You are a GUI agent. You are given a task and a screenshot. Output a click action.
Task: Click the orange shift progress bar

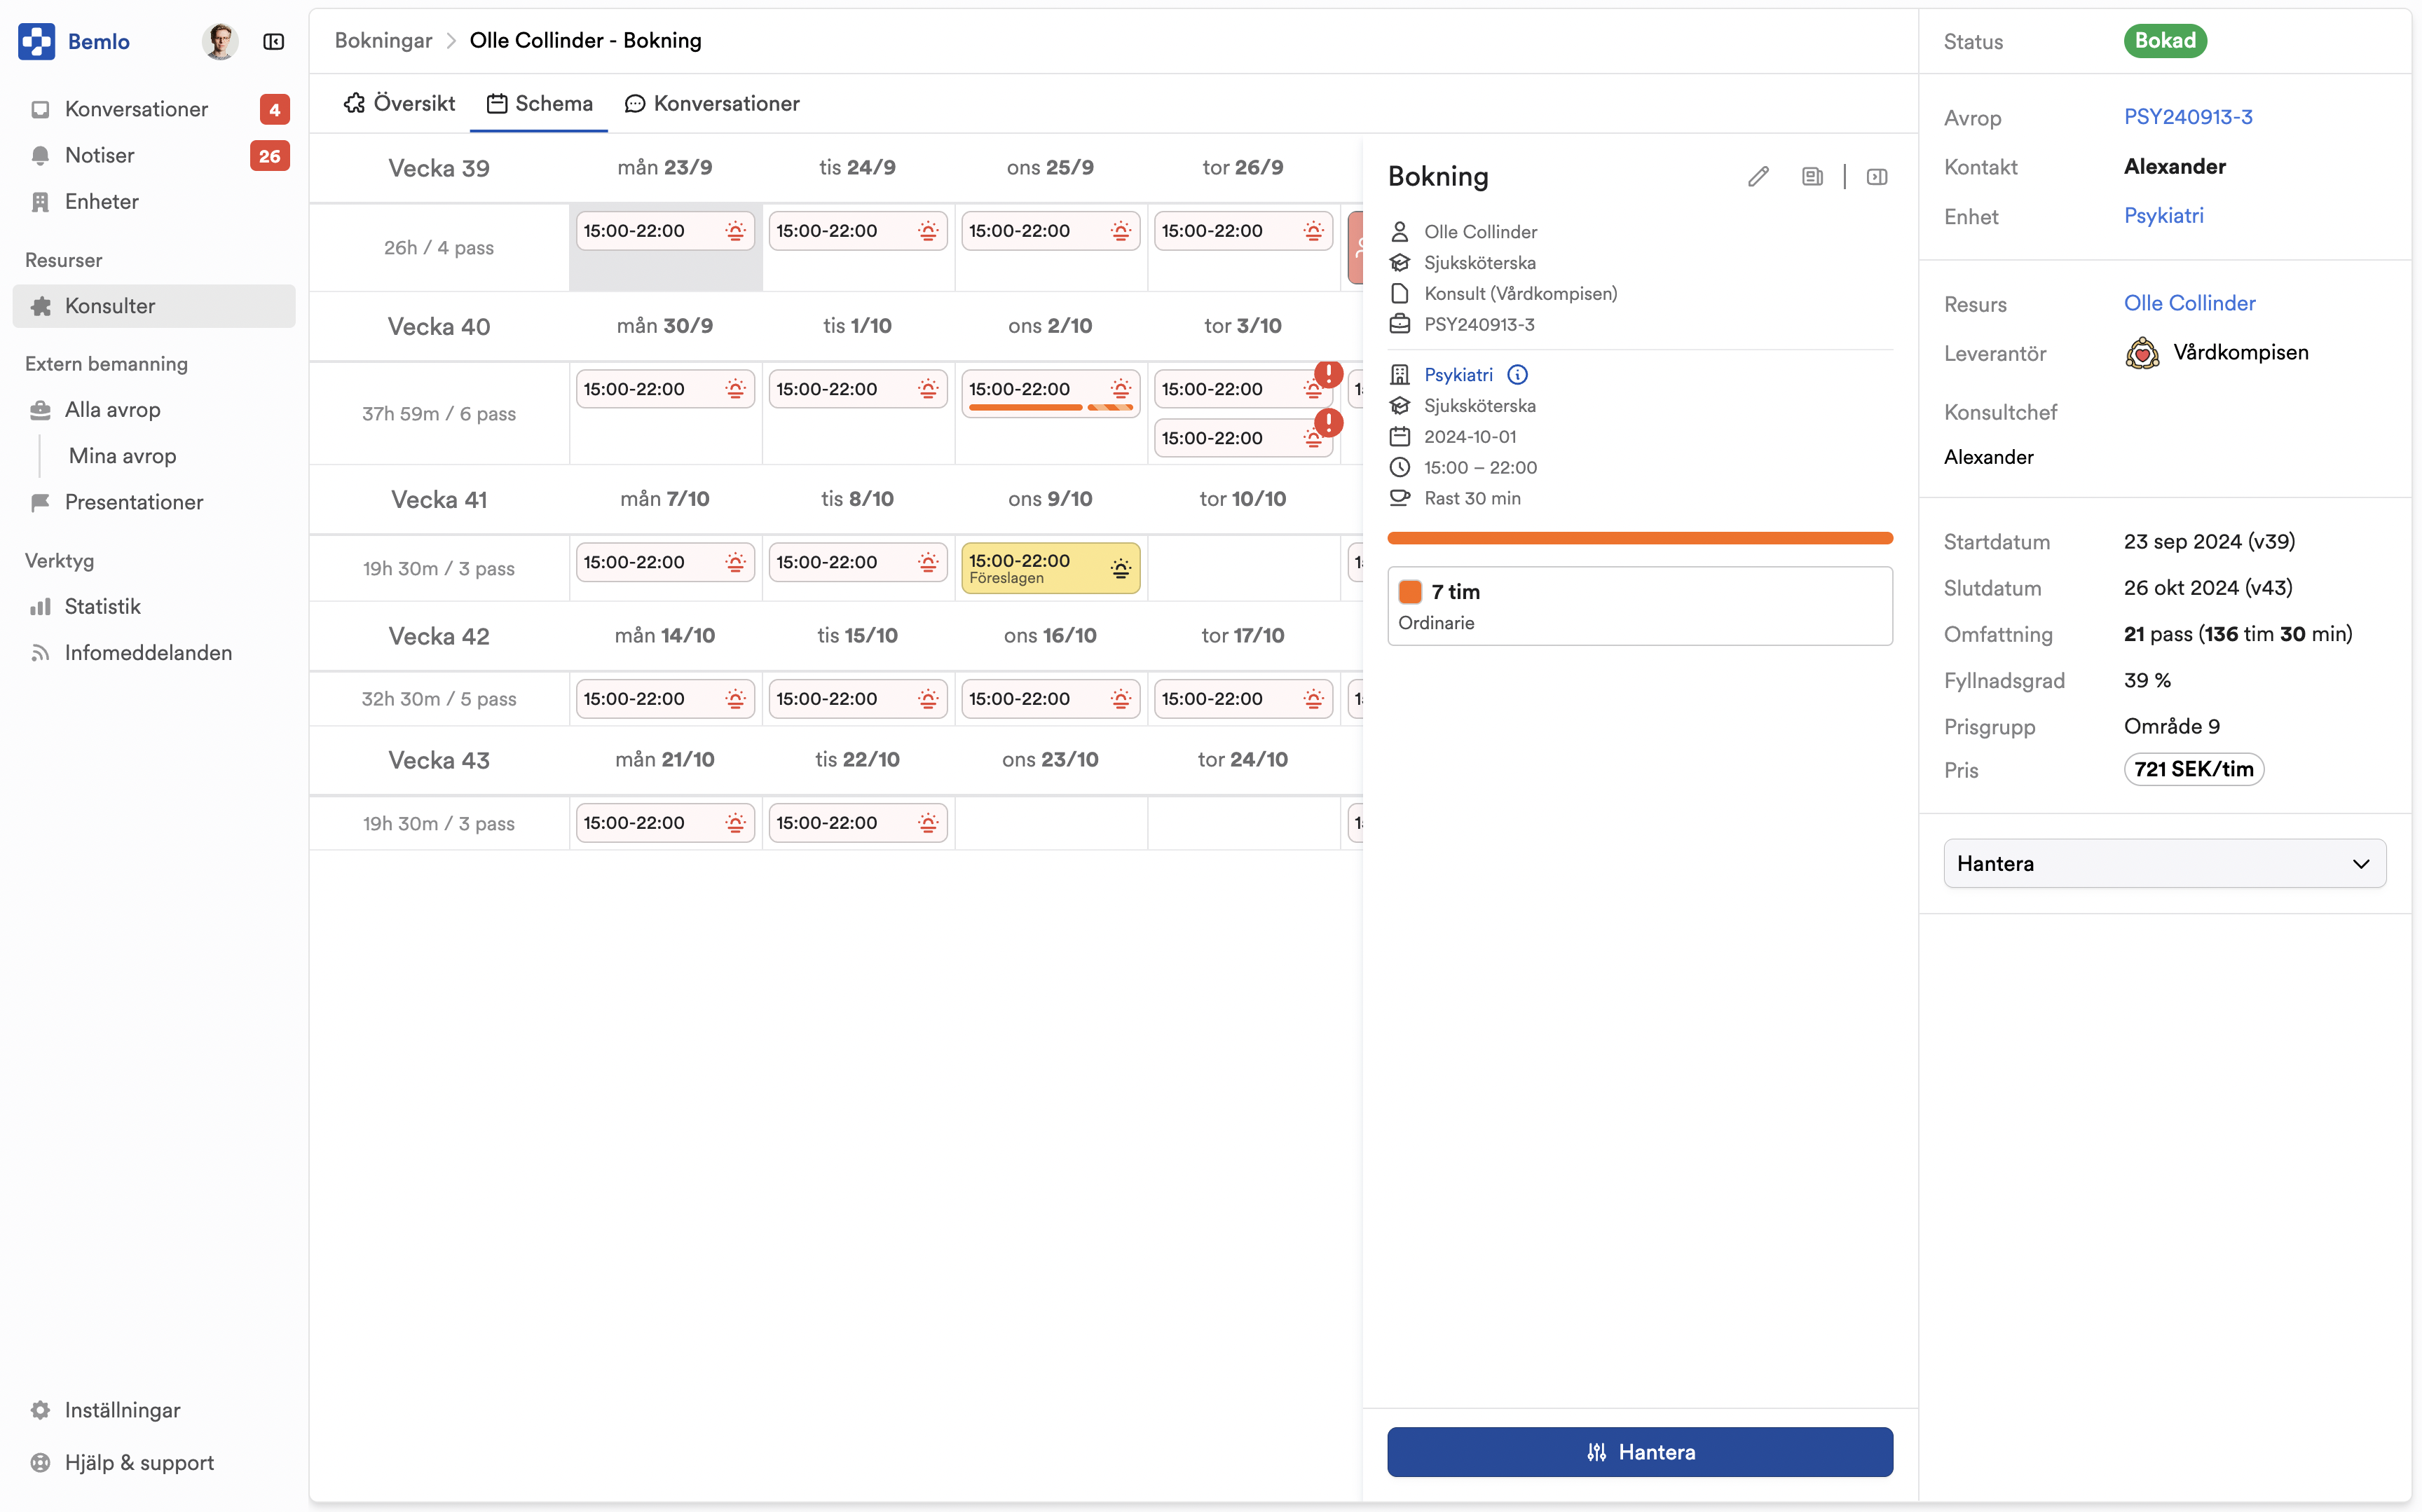[x=1640, y=538]
